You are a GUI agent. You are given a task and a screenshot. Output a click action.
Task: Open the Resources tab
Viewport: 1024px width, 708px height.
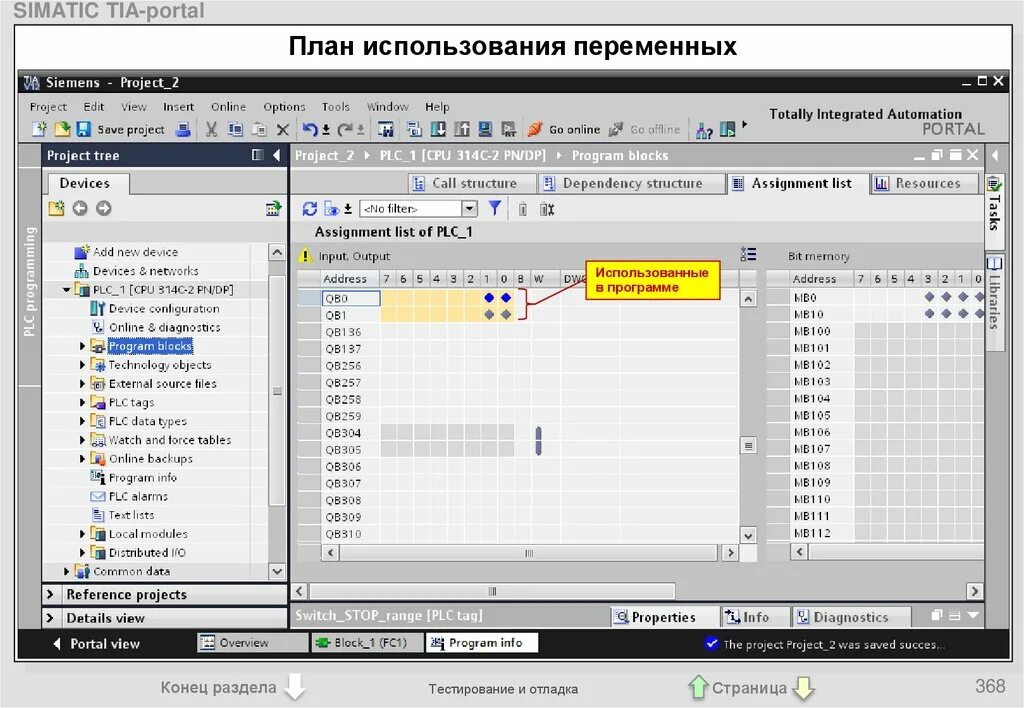[925, 184]
